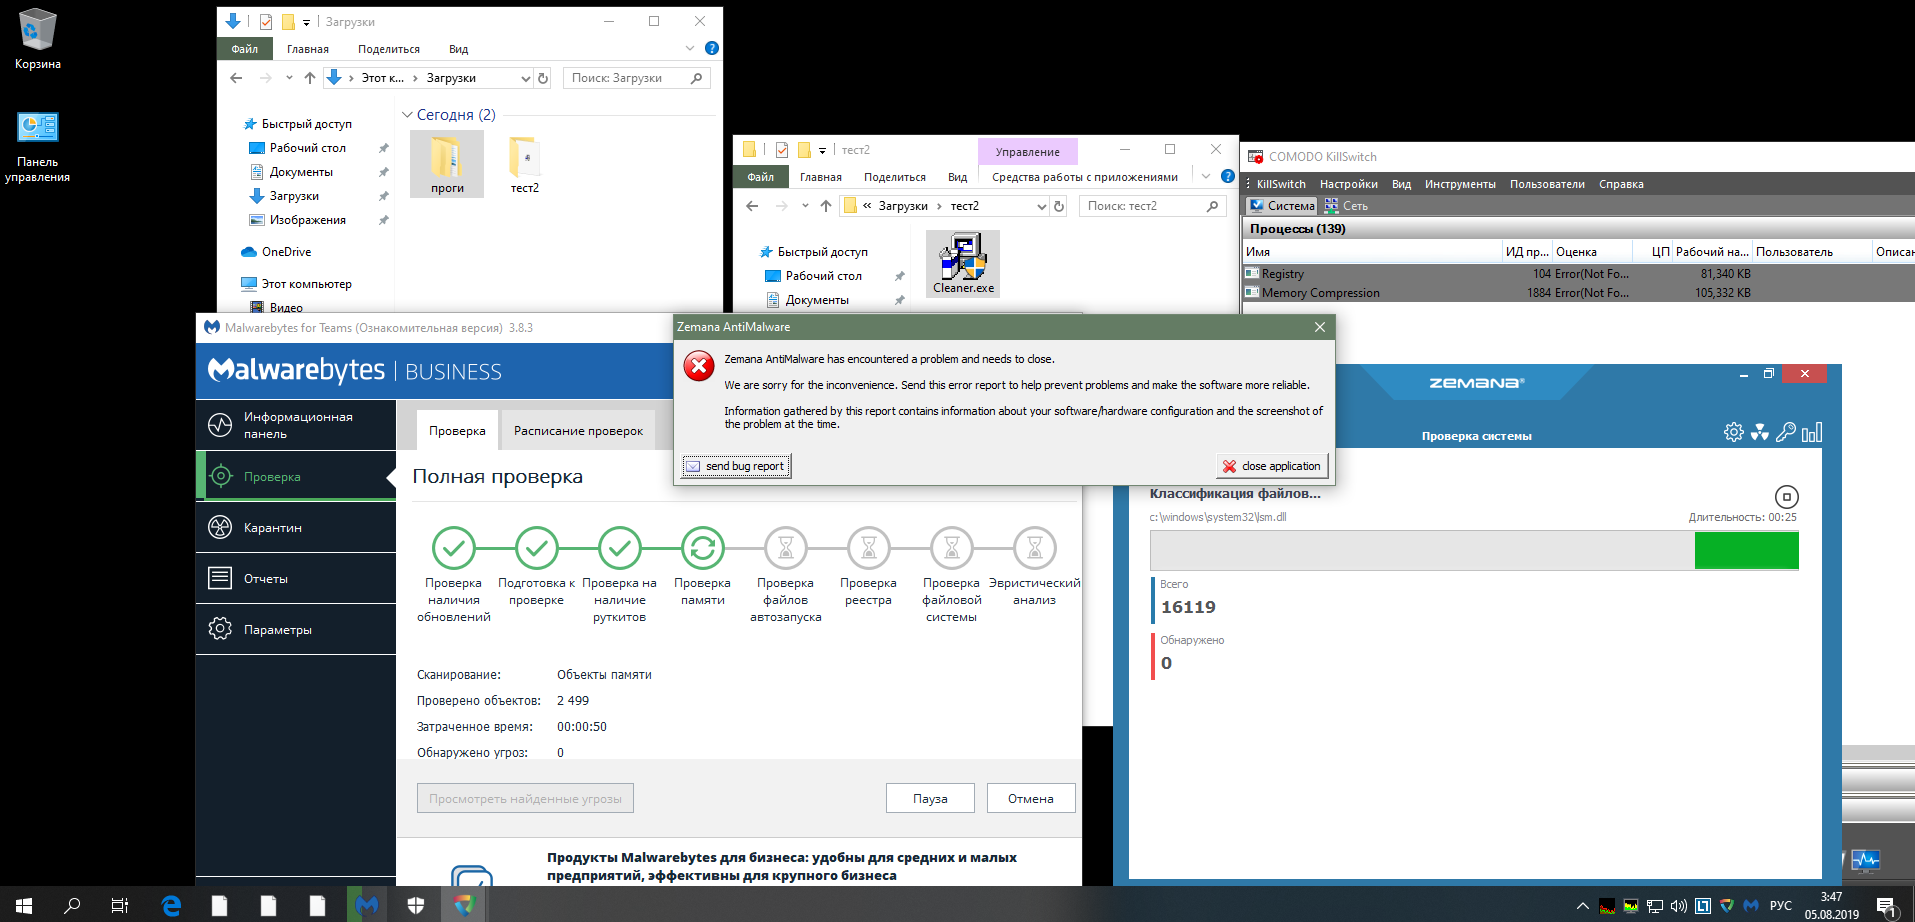Click Windows Defender shield taskbar icon
Screen dimensions: 1915x922
click(416, 905)
